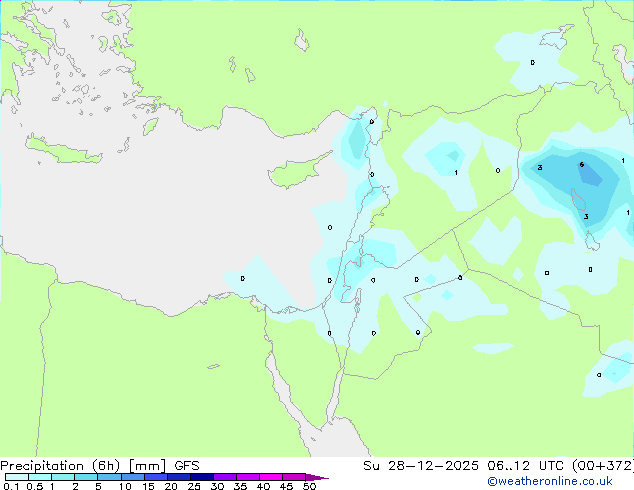Click the darkest blue precipitation core near 6
This screenshot has width=634, height=490.
pos(590,174)
